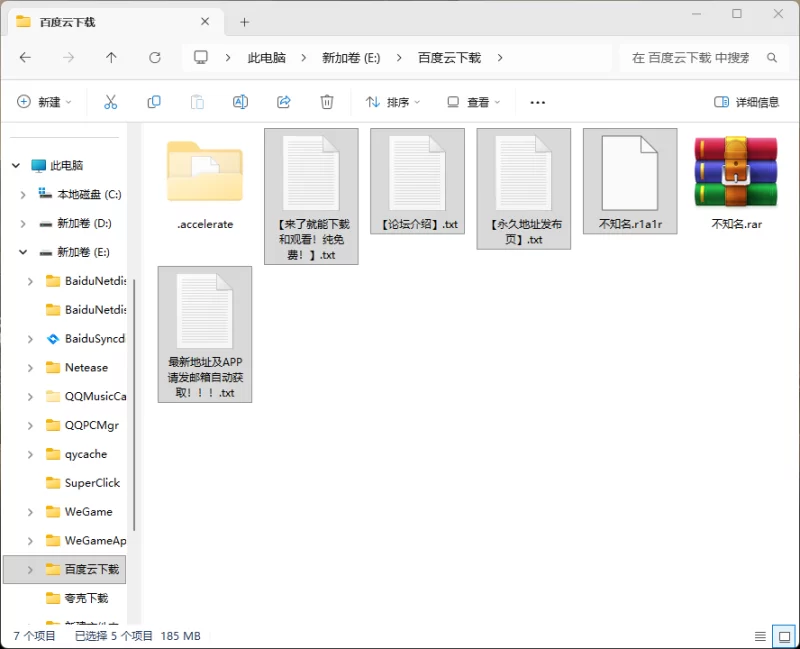Select the 不知名.rar archive file
This screenshot has width=800, height=649.
click(736, 180)
